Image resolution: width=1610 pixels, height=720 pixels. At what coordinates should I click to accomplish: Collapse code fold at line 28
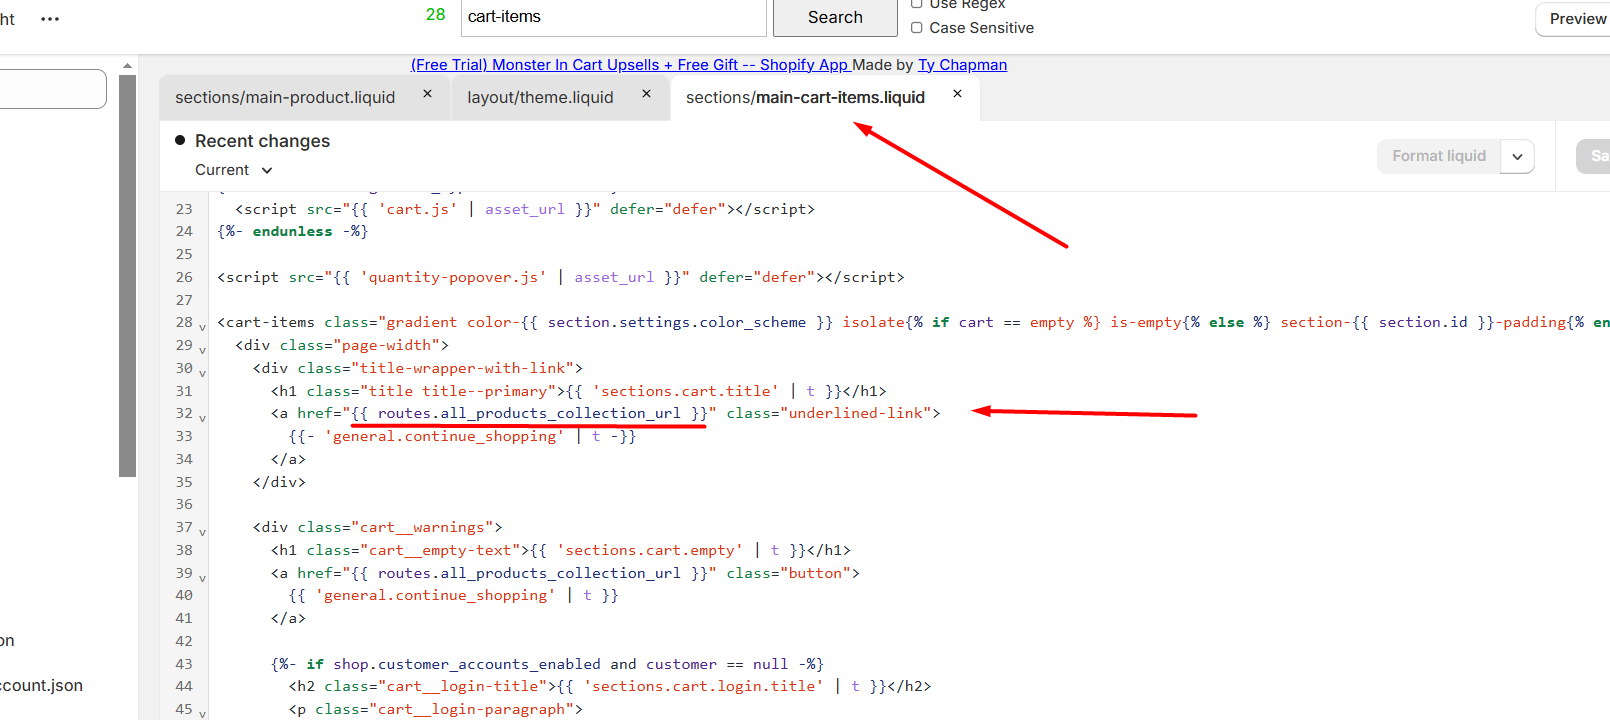(202, 327)
